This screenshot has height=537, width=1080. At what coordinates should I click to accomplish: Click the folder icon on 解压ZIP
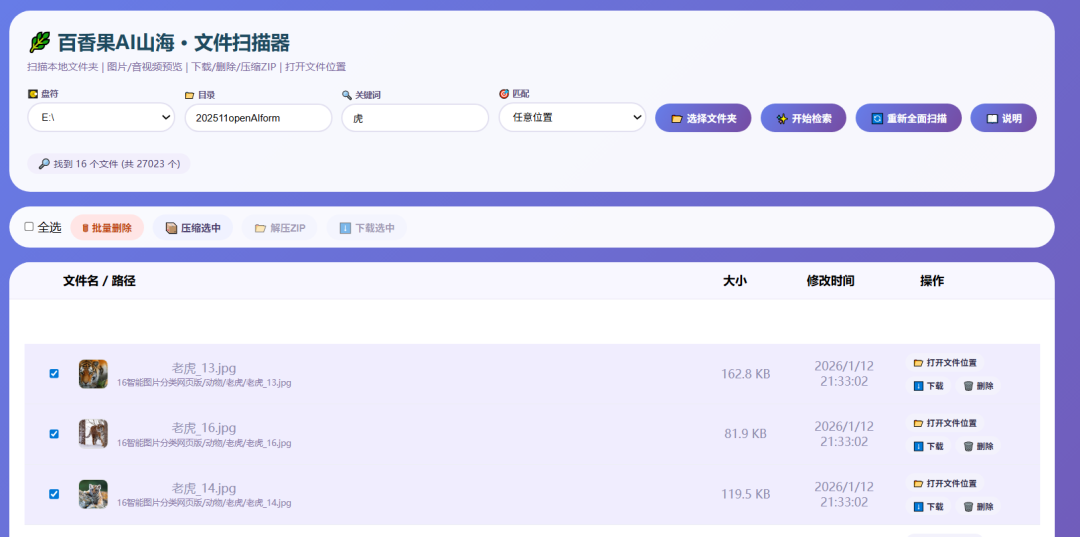click(260, 228)
